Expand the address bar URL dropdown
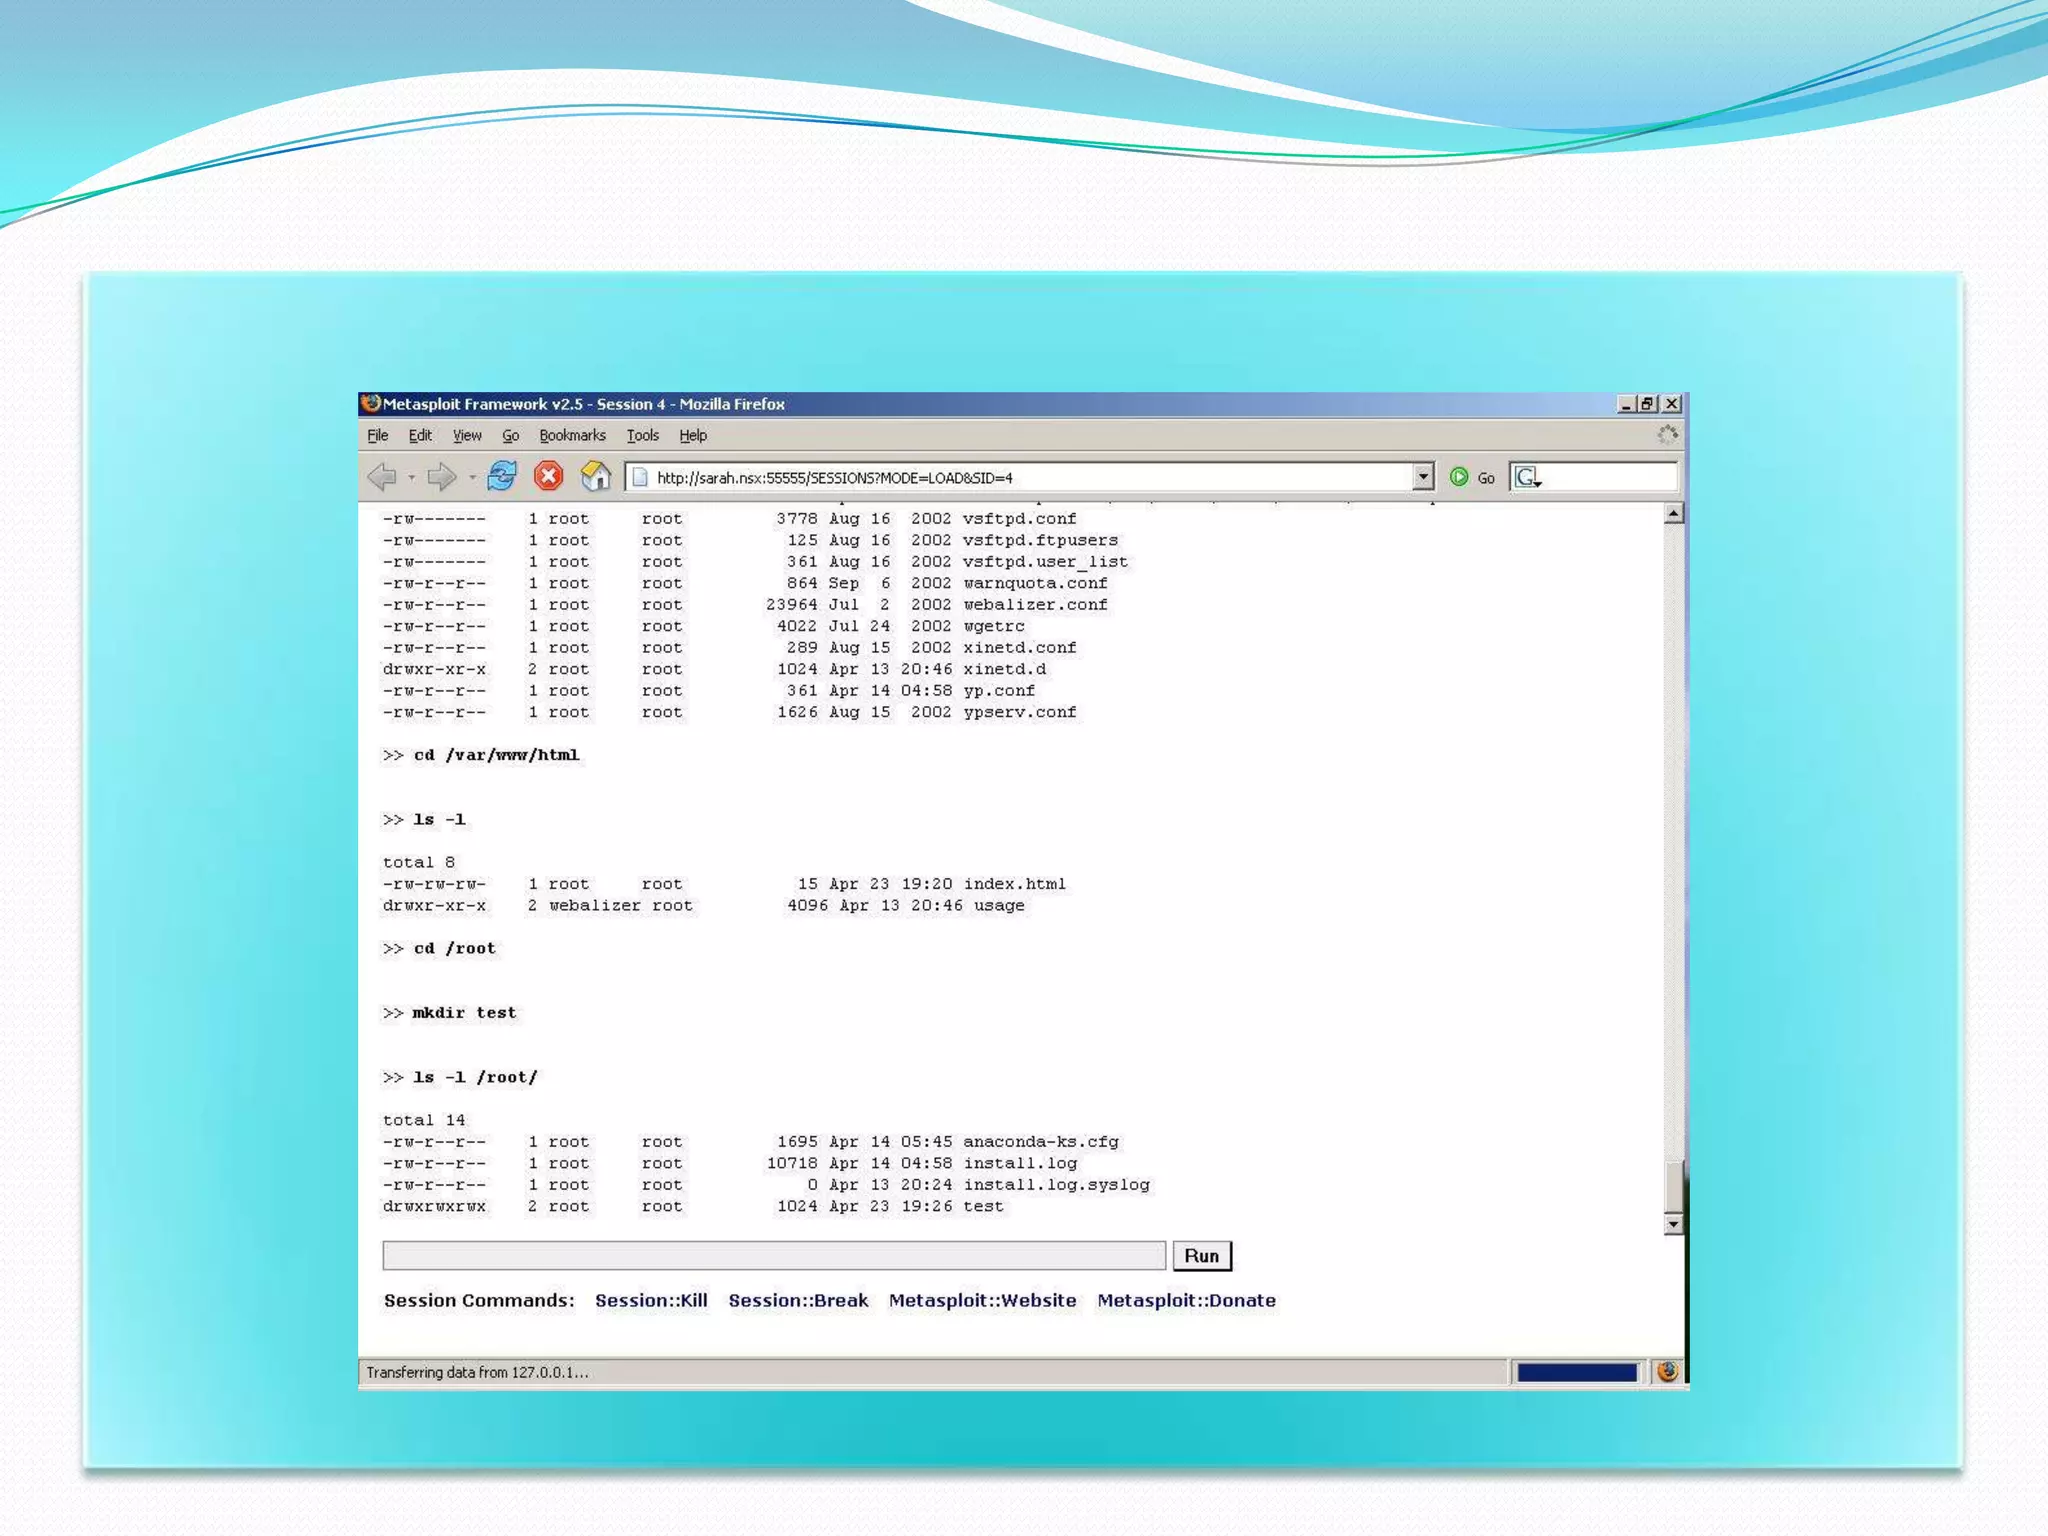2048x1536 pixels. click(1423, 477)
